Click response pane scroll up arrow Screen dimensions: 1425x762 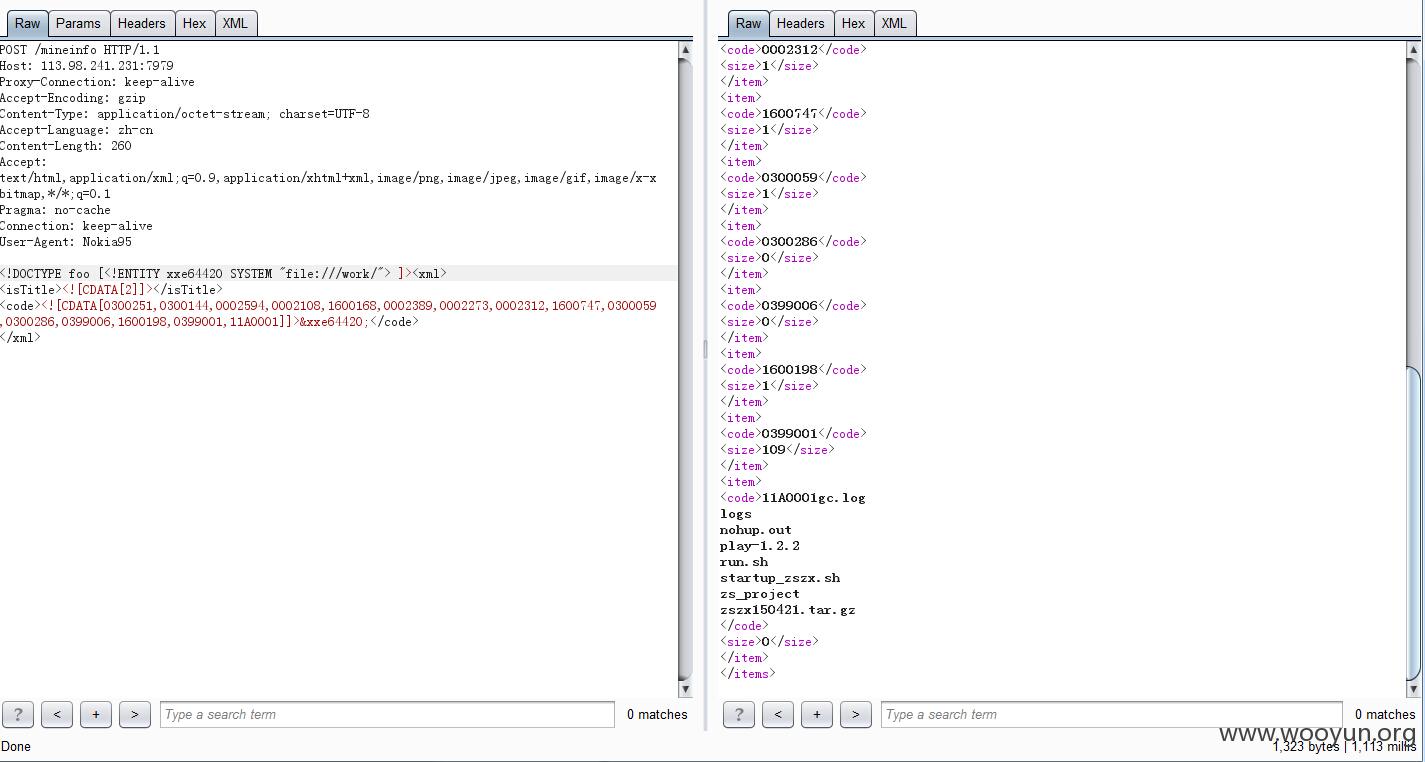coord(1414,50)
